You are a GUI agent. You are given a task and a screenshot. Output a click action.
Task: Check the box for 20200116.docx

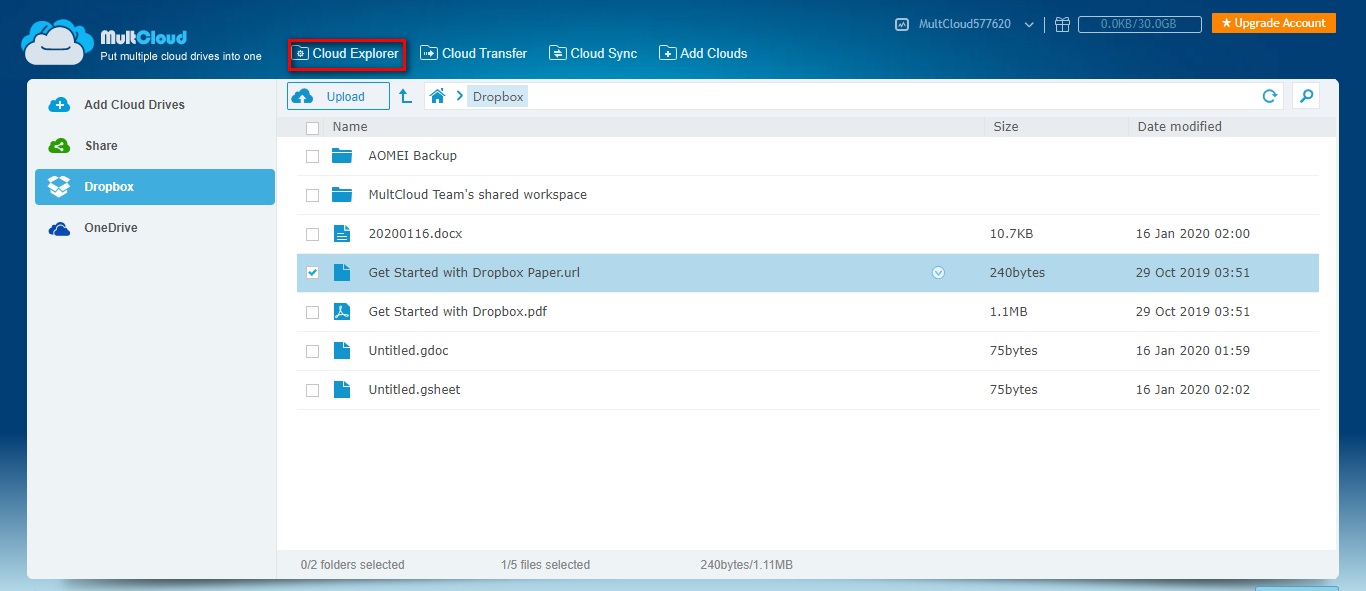coord(313,234)
